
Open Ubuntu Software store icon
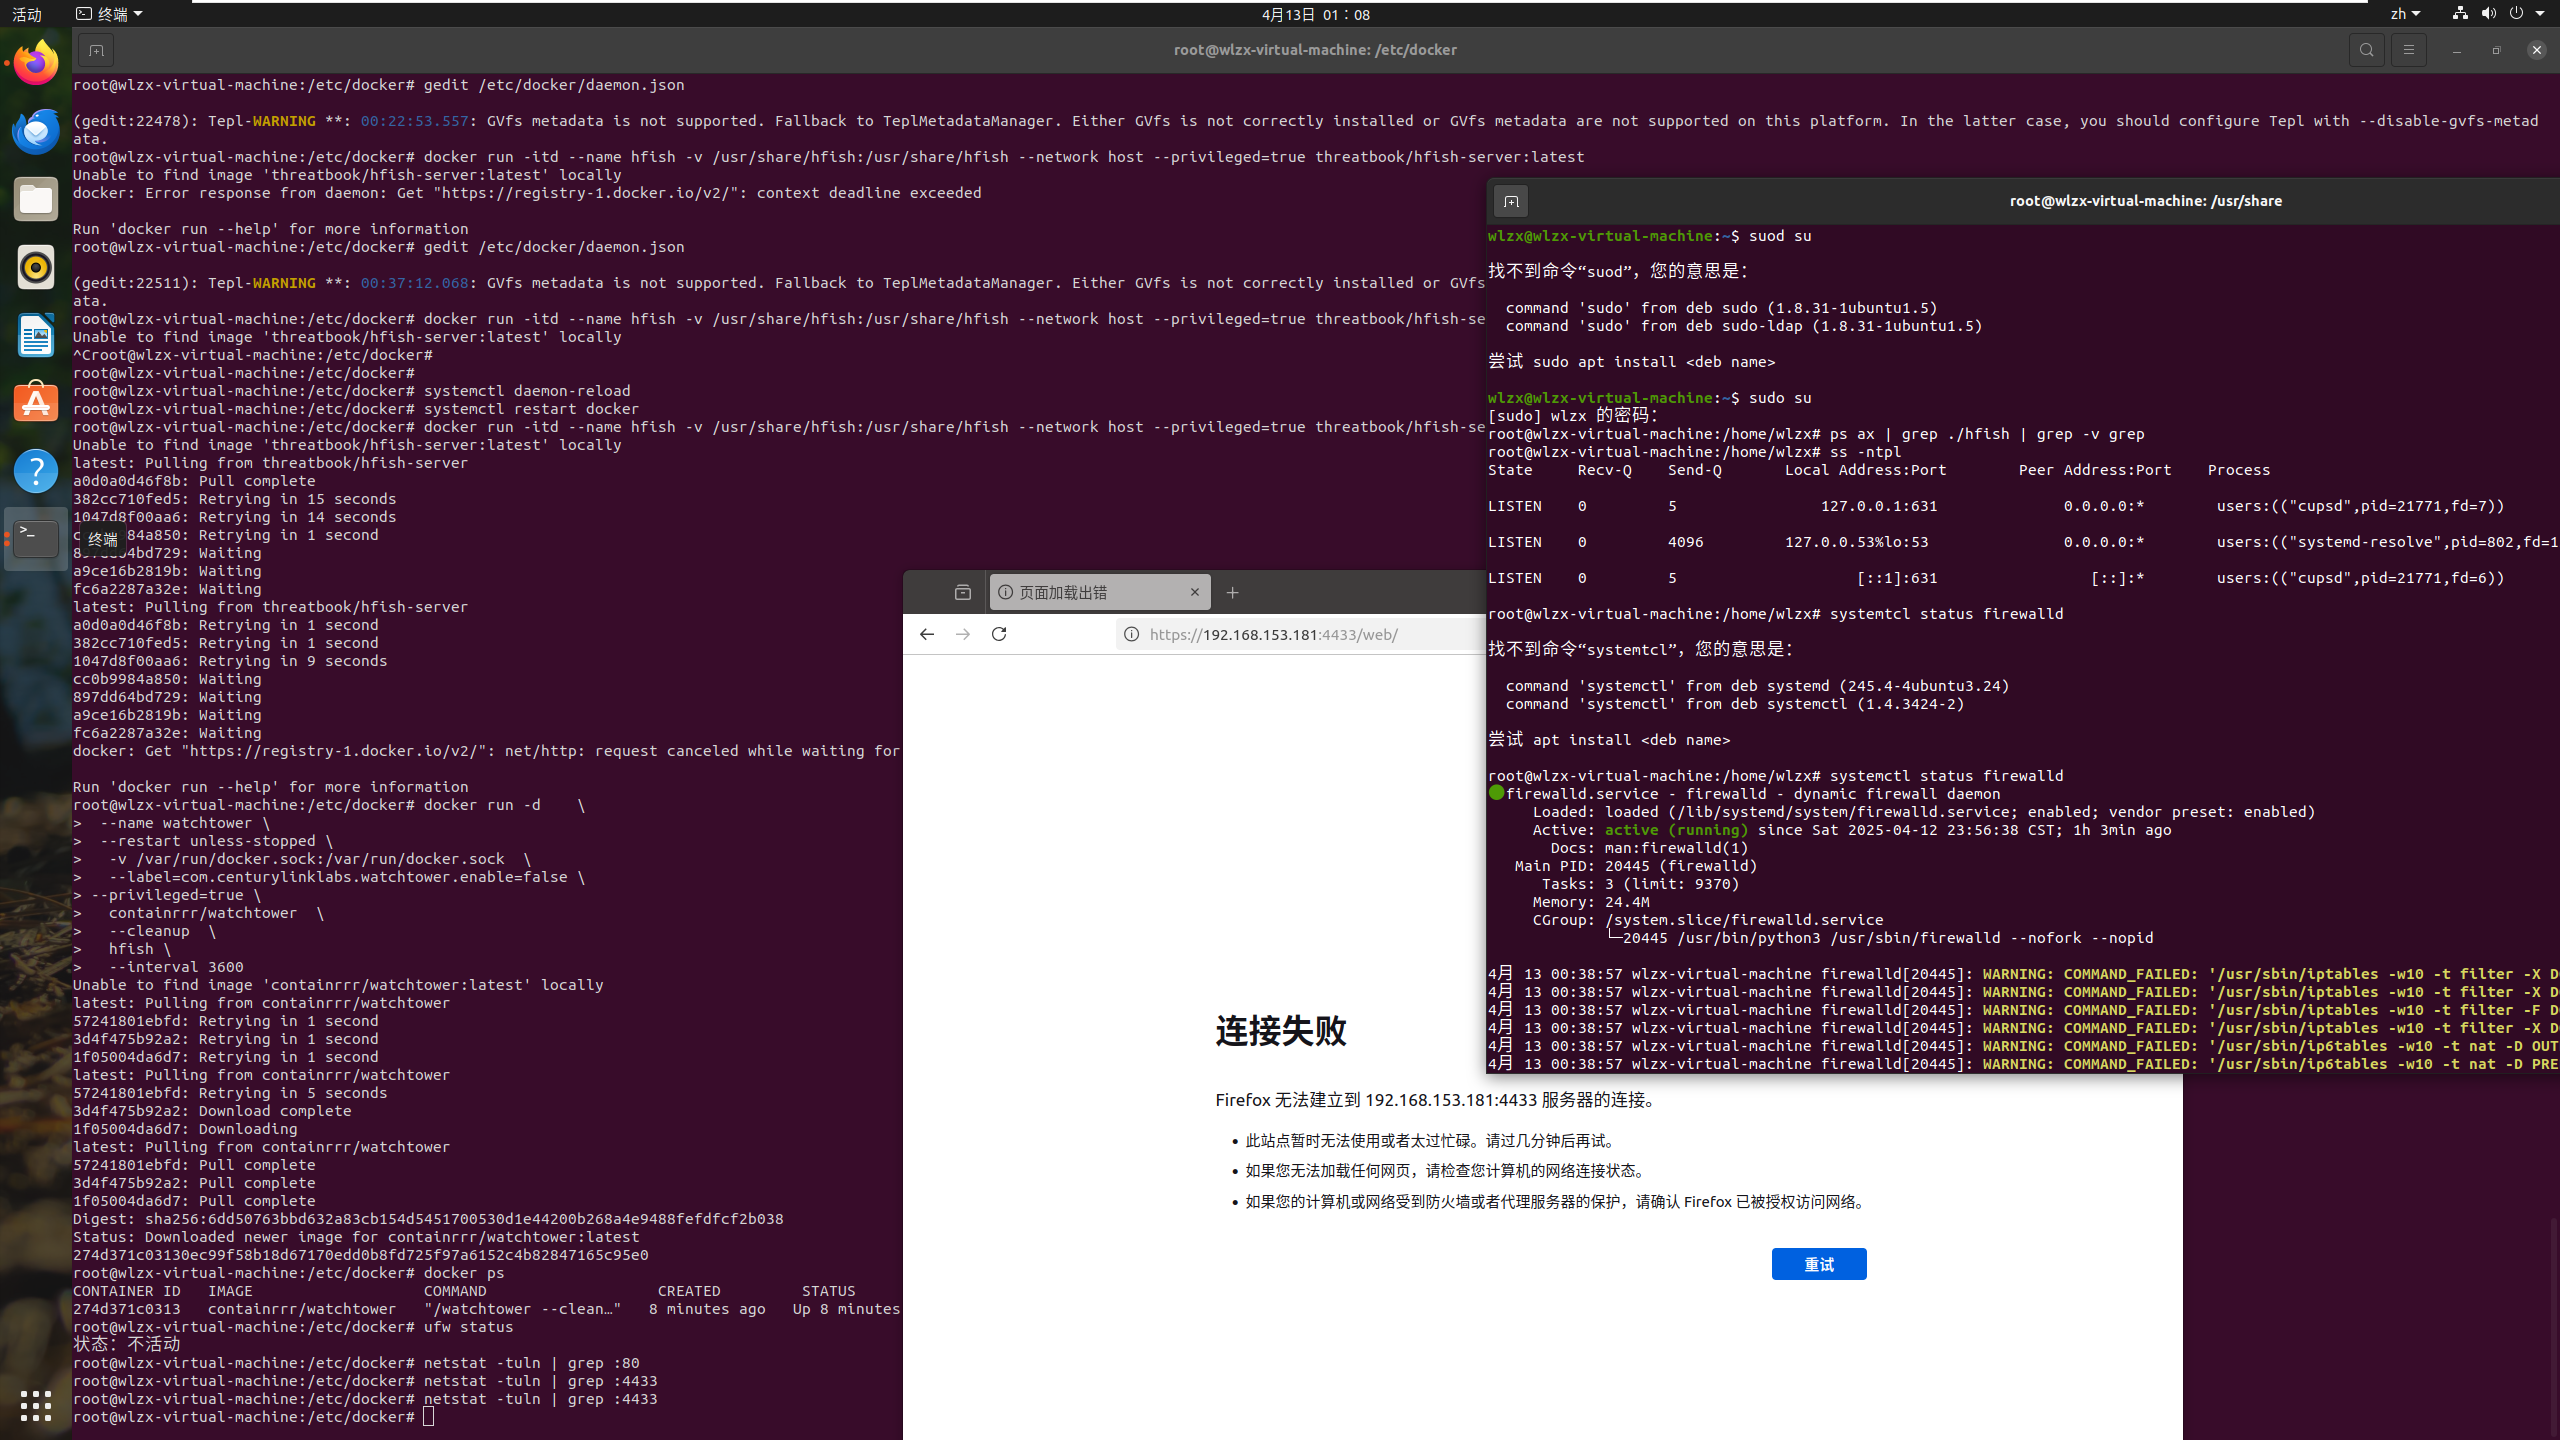pyautogui.click(x=36, y=403)
